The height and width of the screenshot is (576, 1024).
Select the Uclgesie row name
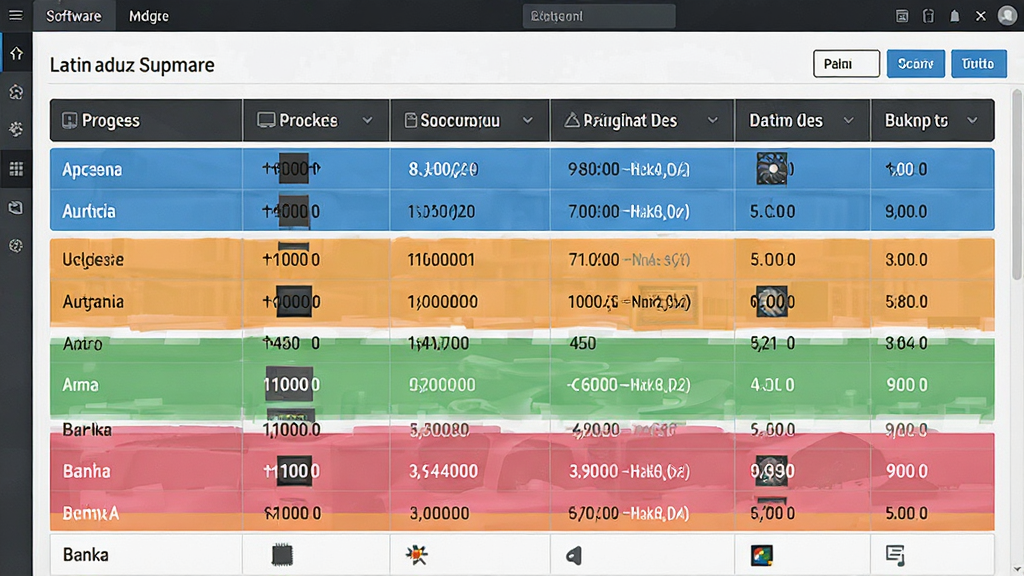(x=93, y=260)
